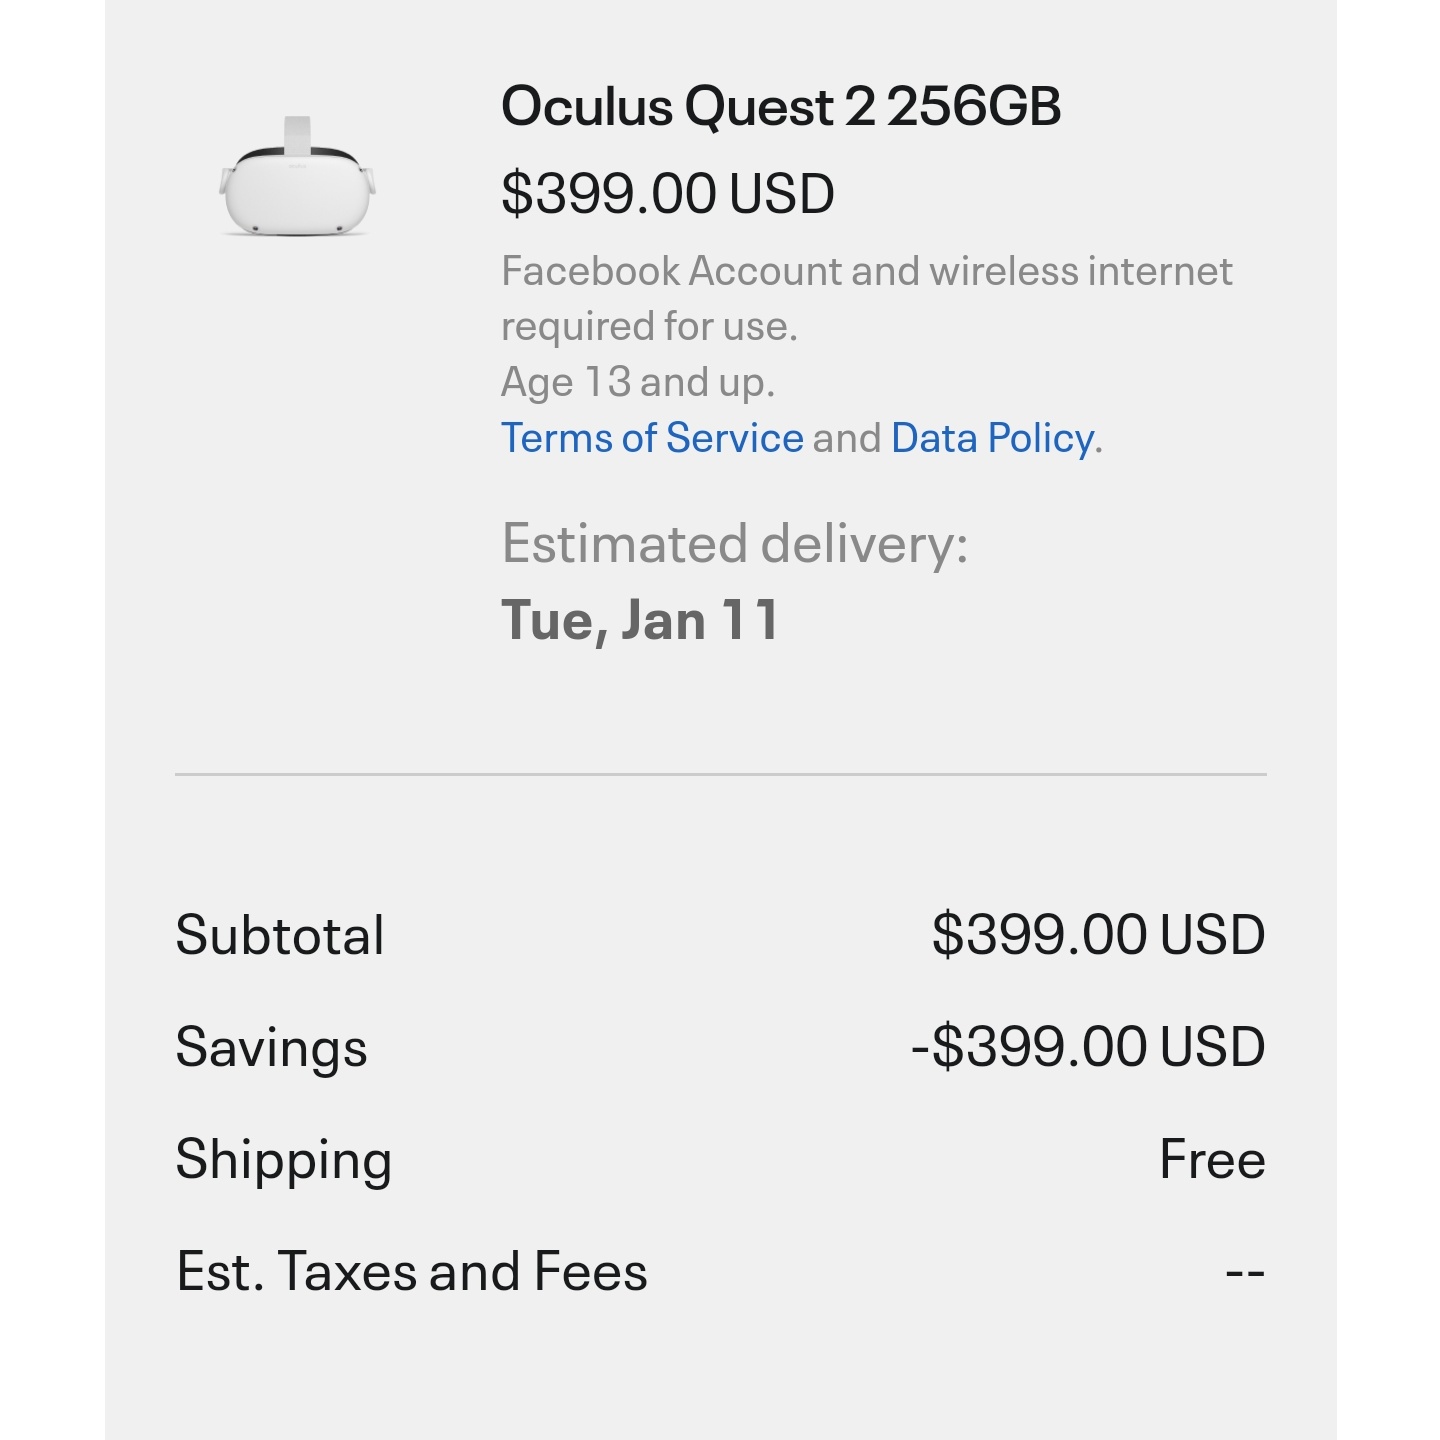Click the Oculus Quest 2 256GB title
Image resolution: width=1440 pixels, height=1440 pixels.
pos(781,106)
